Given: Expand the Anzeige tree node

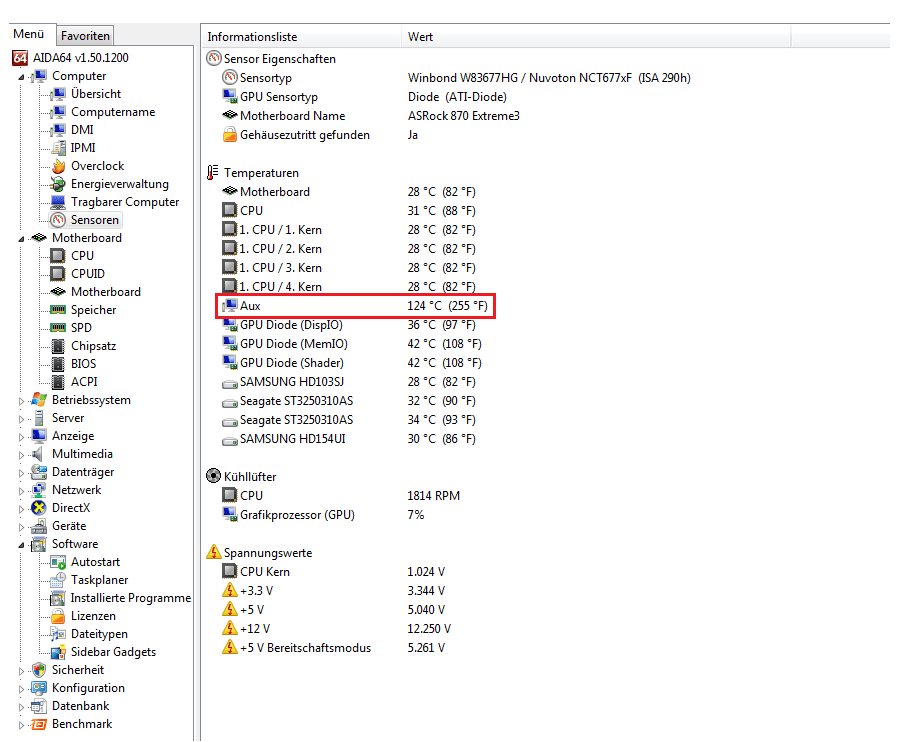Looking at the screenshot, I should coord(21,437).
